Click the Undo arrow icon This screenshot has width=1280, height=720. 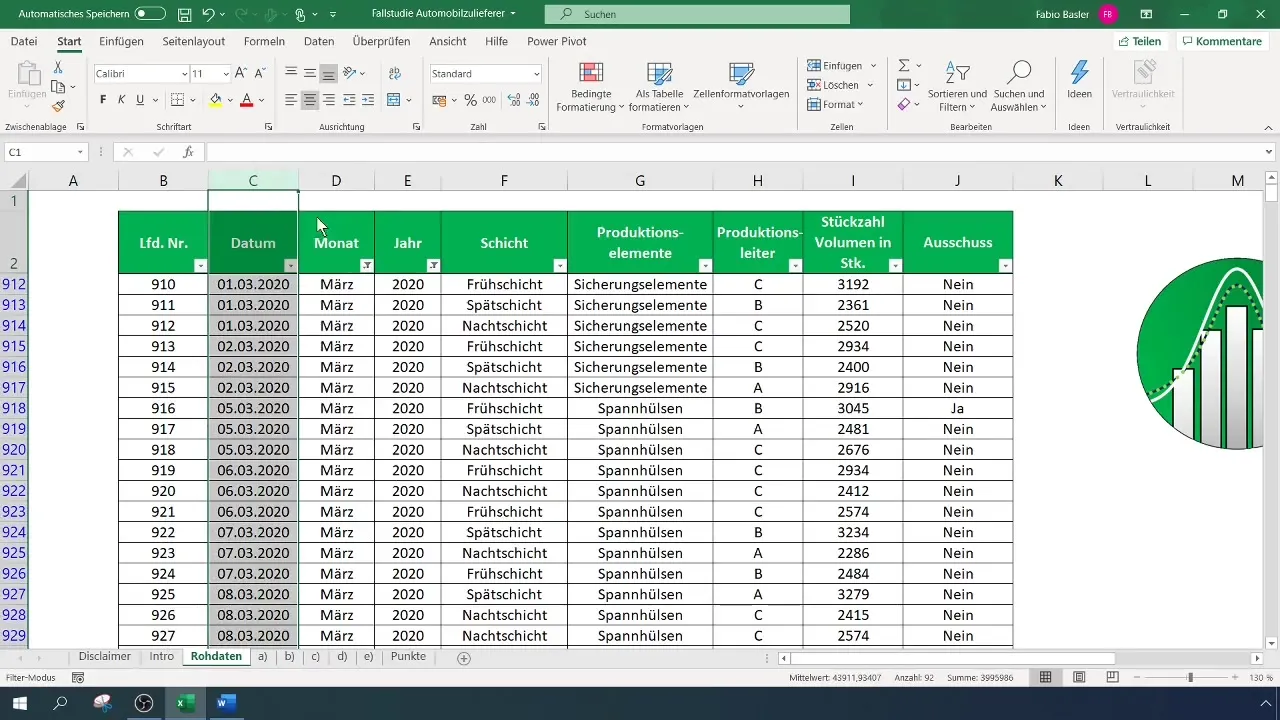coord(208,15)
